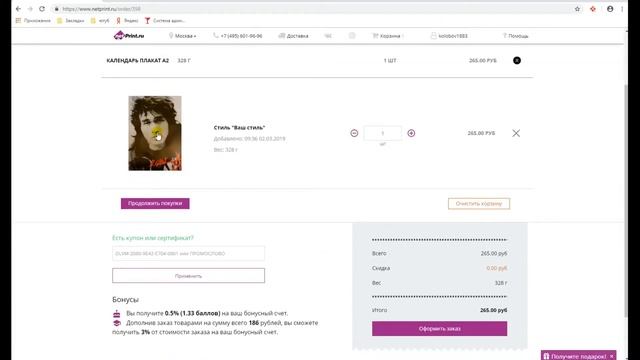The width and height of the screenshot is (640, 360).
Task: Click the browser forward arrow
Action: tap(30, 9)
